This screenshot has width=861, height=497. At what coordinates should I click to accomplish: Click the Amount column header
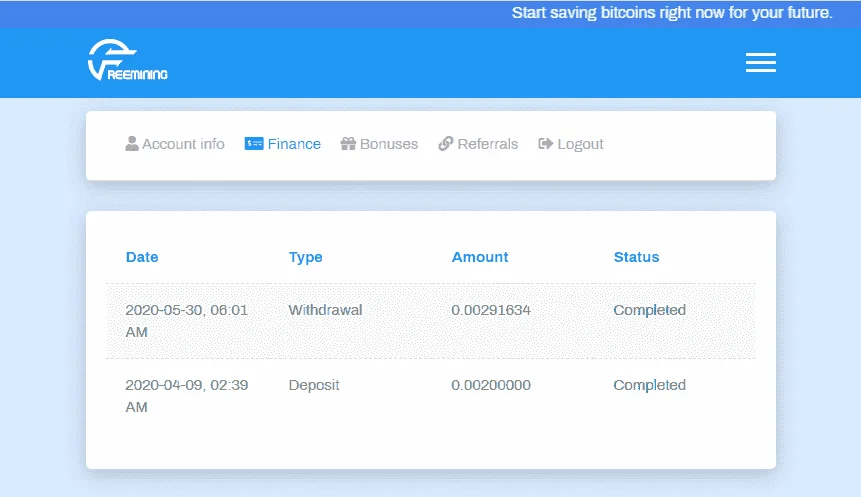[480, 257]
